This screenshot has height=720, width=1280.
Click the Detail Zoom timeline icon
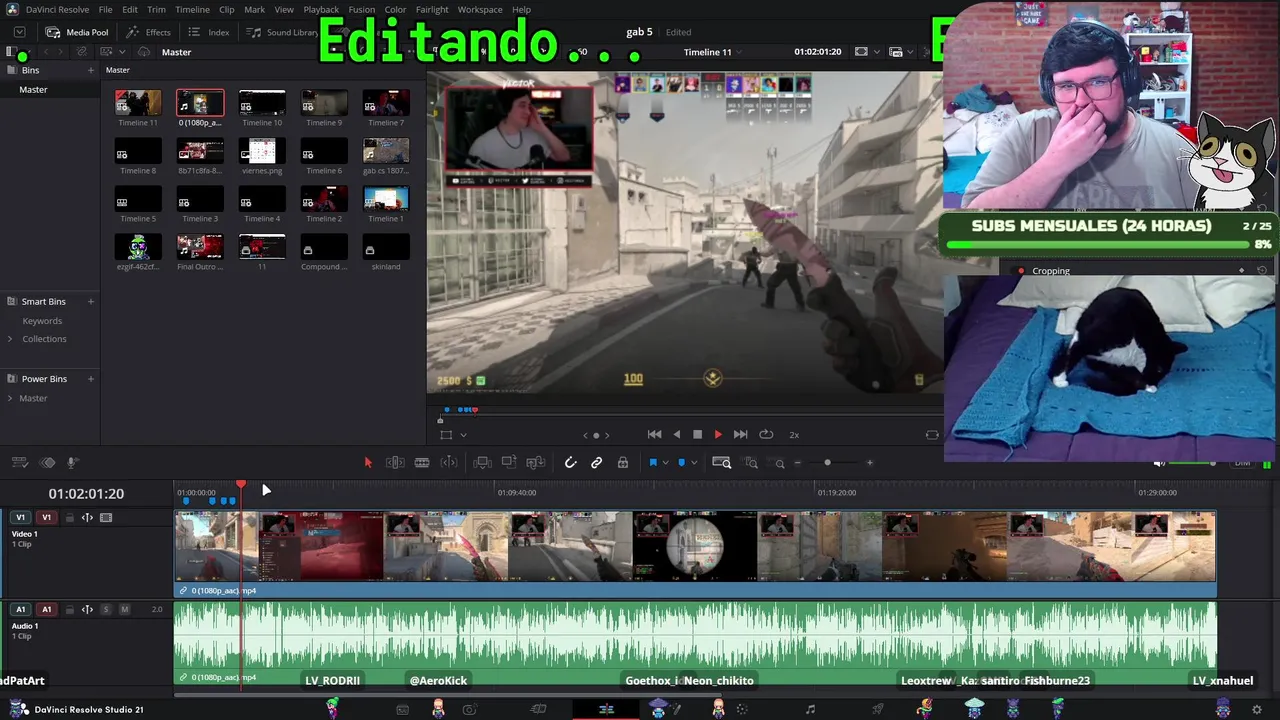[751, 462]
